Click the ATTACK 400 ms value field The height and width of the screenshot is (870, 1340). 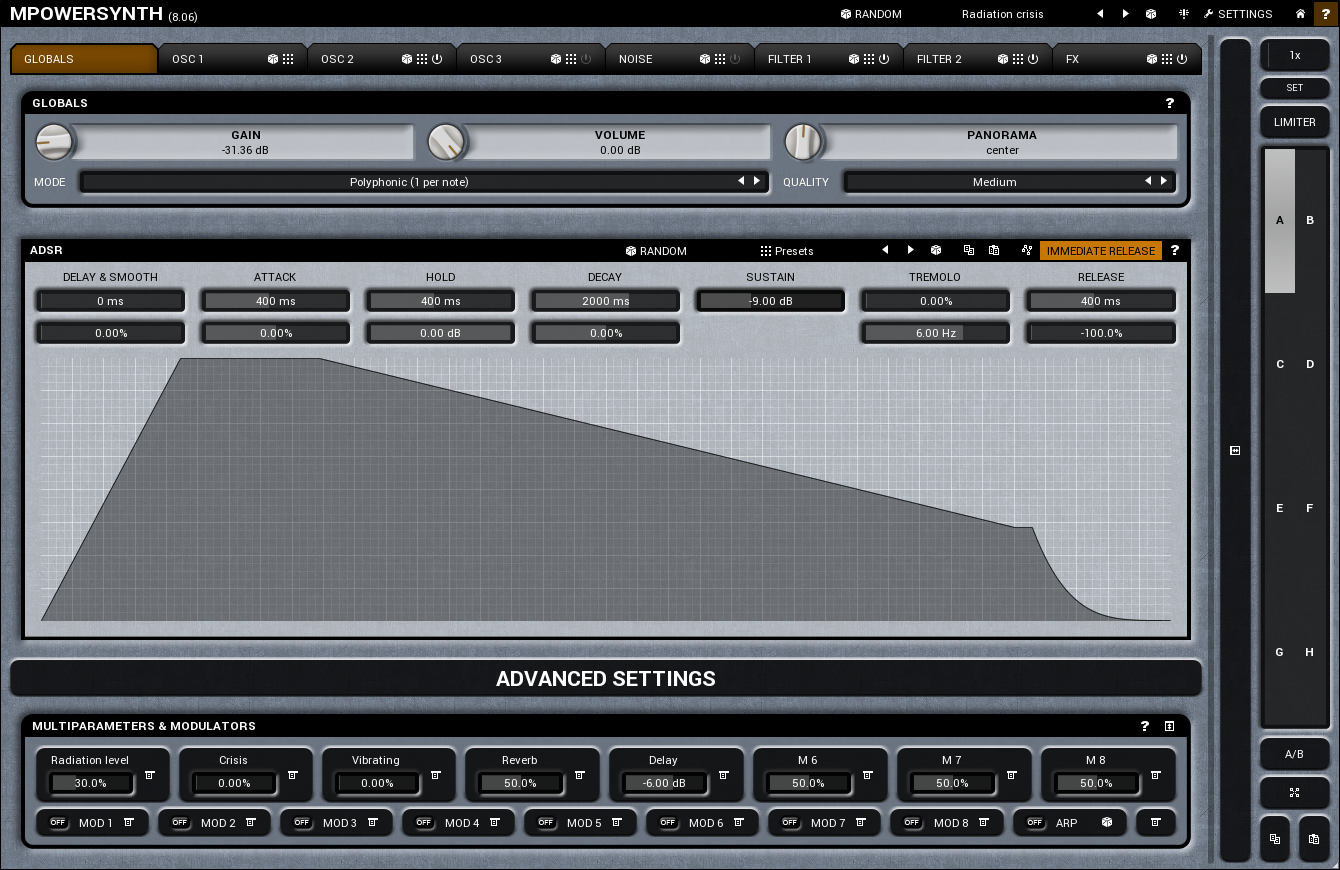275,301
